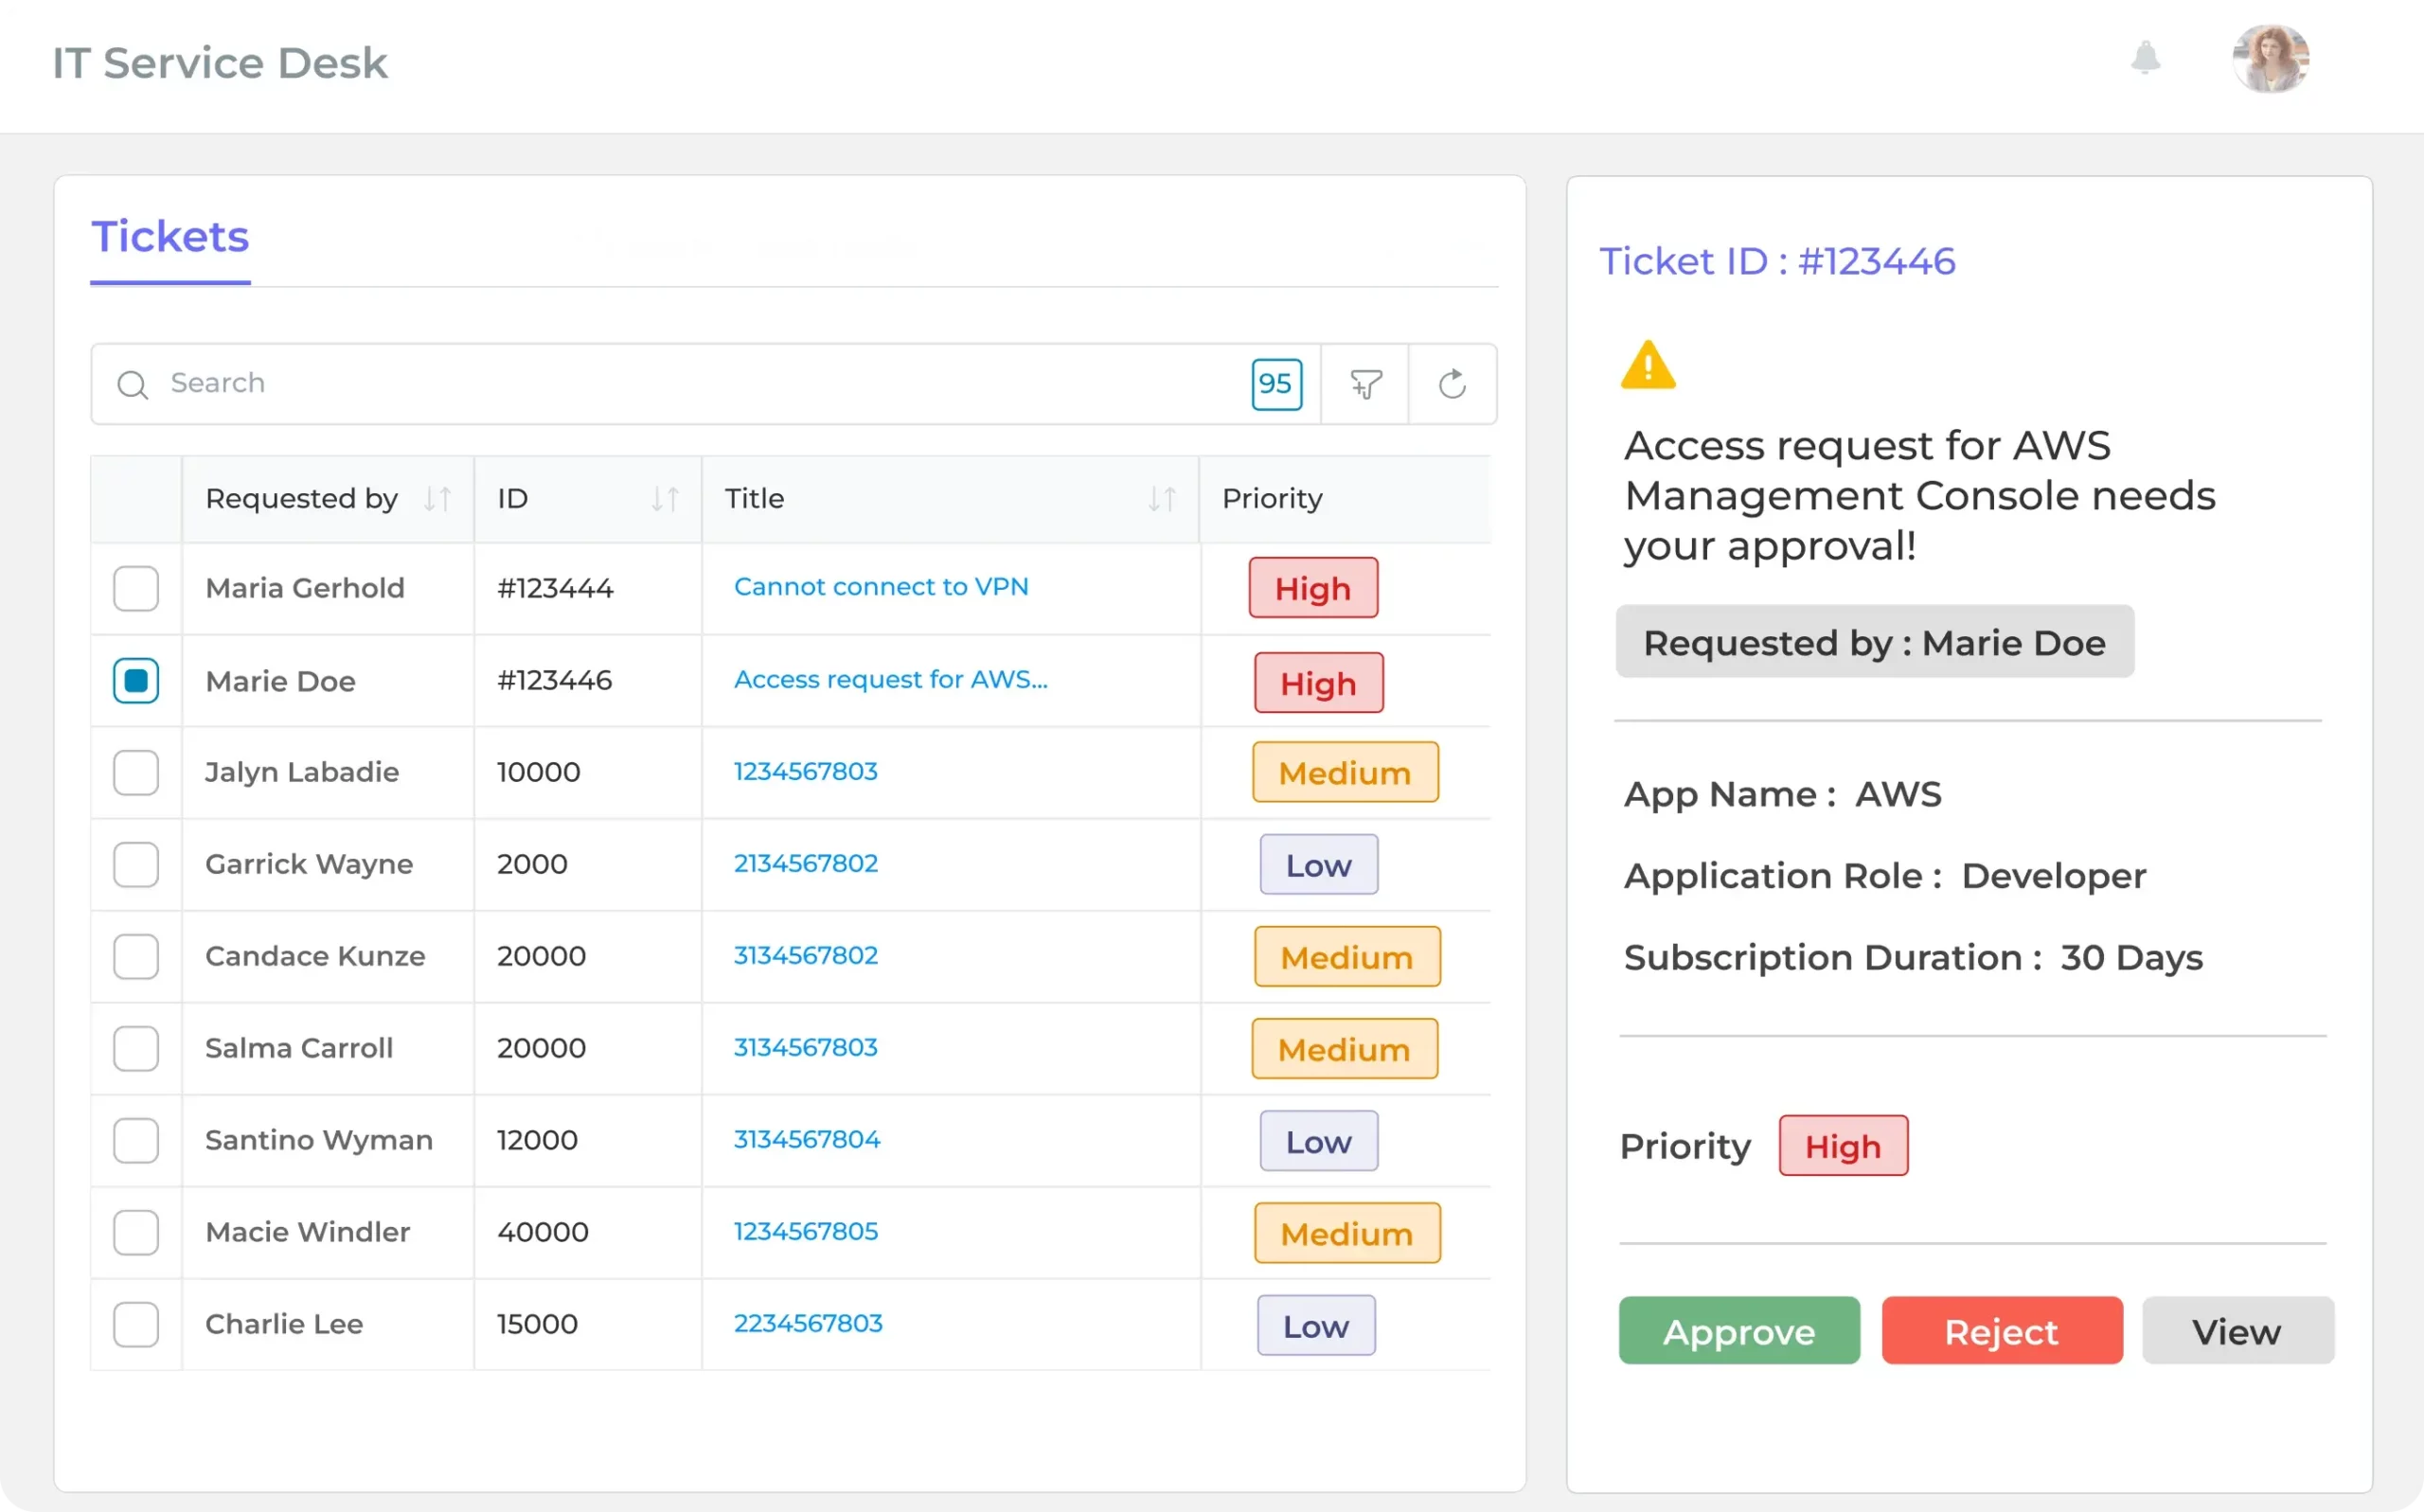Screen dimensions: 2424x1512
Task: Open the user profile avatar
Action: [2270, 59]
